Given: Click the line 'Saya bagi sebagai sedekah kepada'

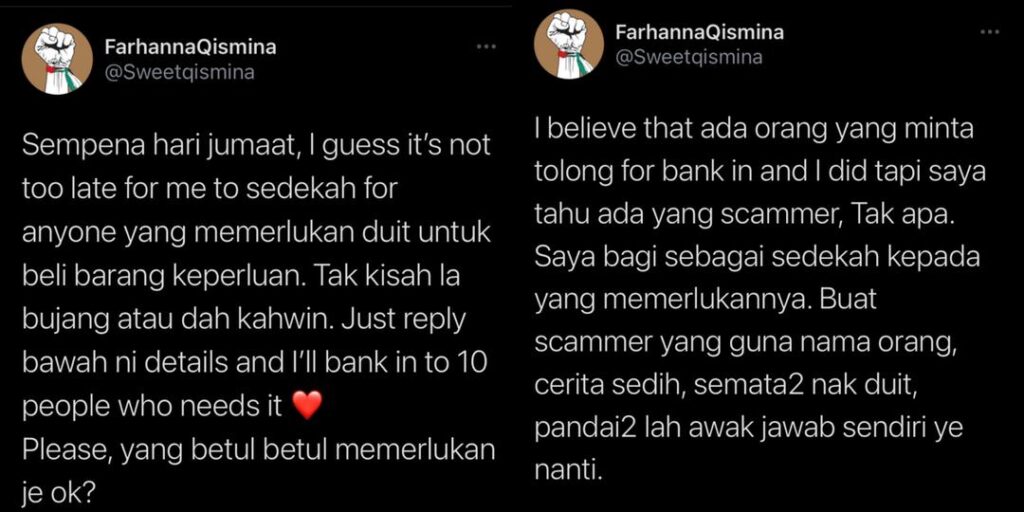Looking at the screenshot, I should [x=757, y=258].
